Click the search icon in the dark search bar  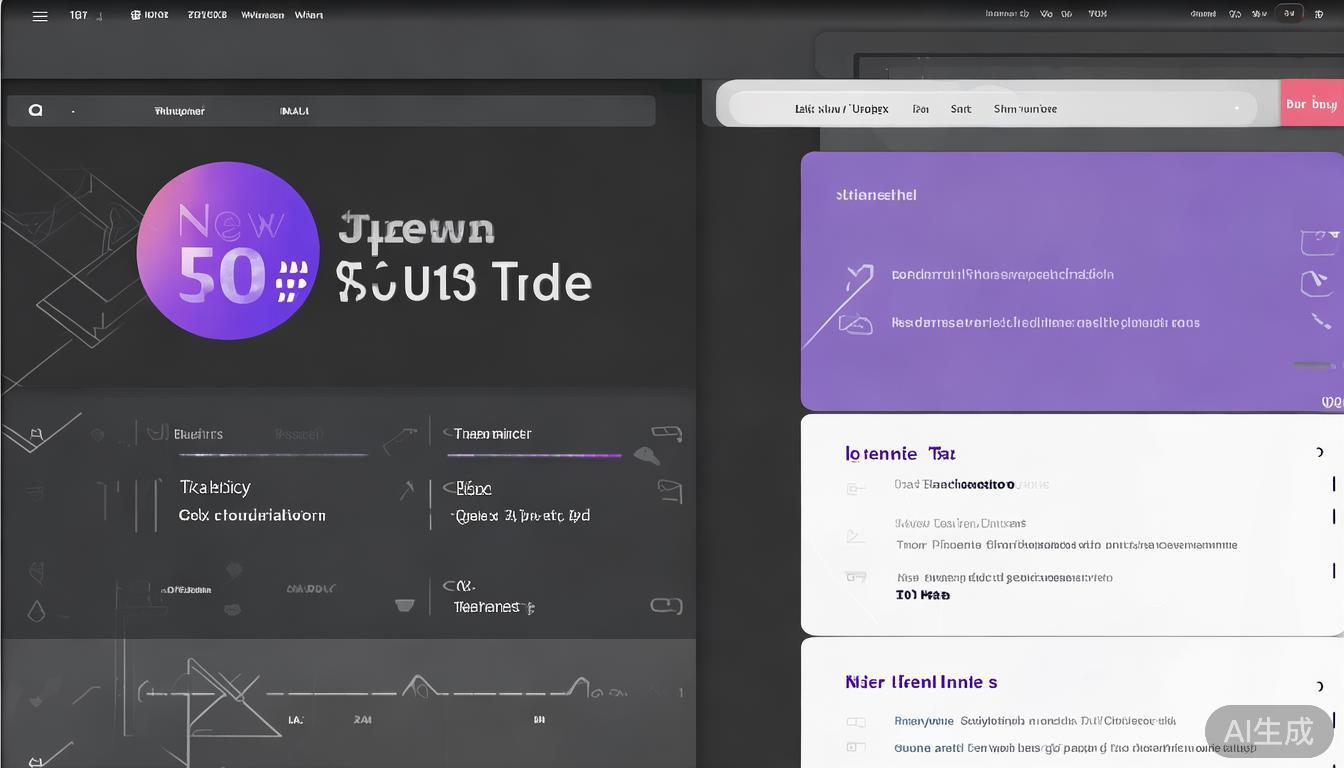(x=36, y=110)
